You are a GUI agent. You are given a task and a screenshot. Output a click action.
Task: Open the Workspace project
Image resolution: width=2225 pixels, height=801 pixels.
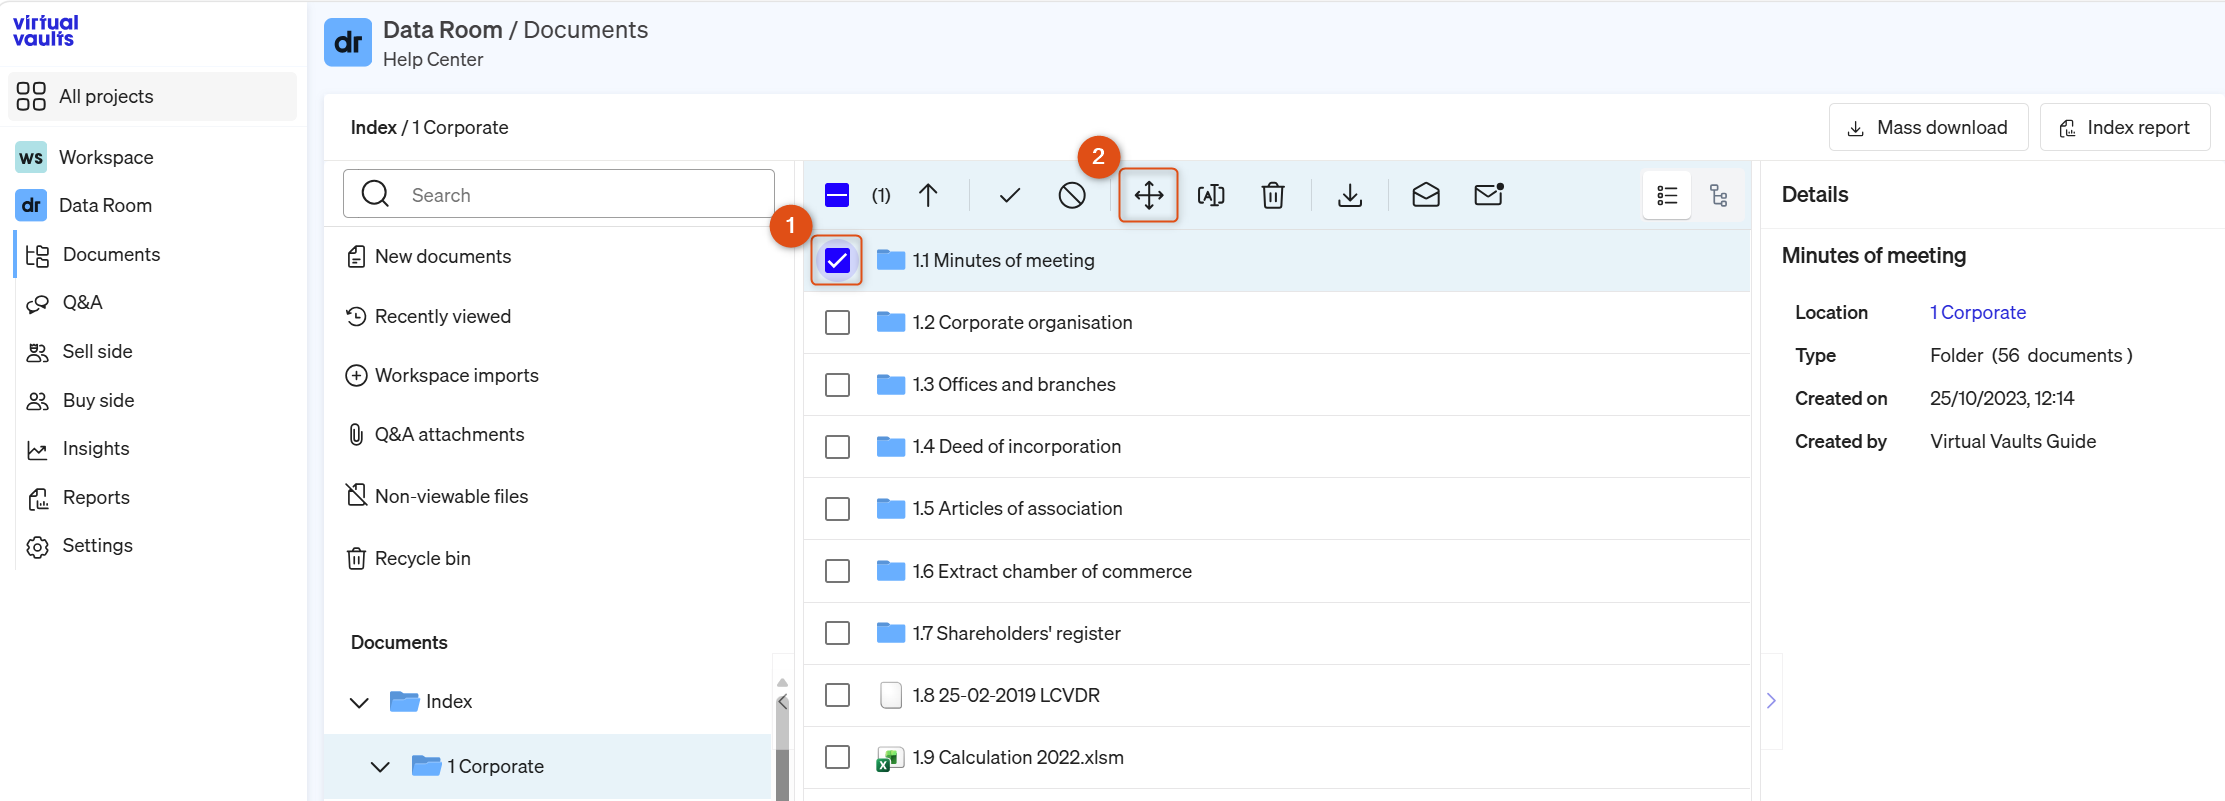point(106,158)
